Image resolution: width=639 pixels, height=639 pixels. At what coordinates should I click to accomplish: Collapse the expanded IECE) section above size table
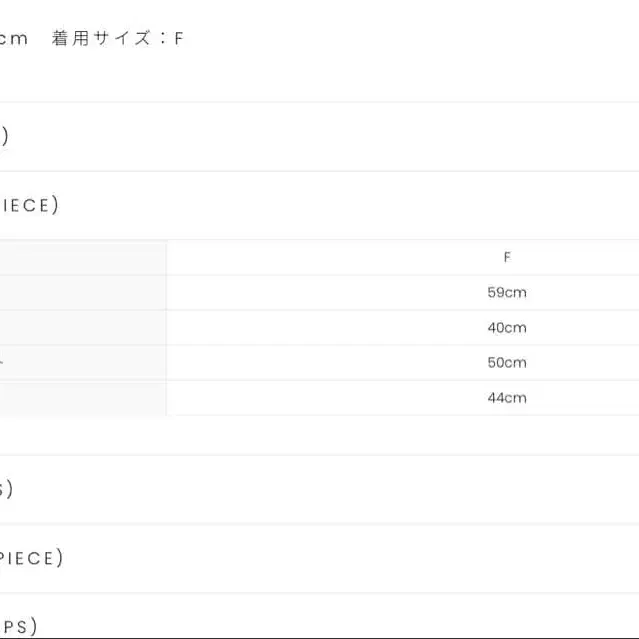pyautogui.click(x=30, y=206)
